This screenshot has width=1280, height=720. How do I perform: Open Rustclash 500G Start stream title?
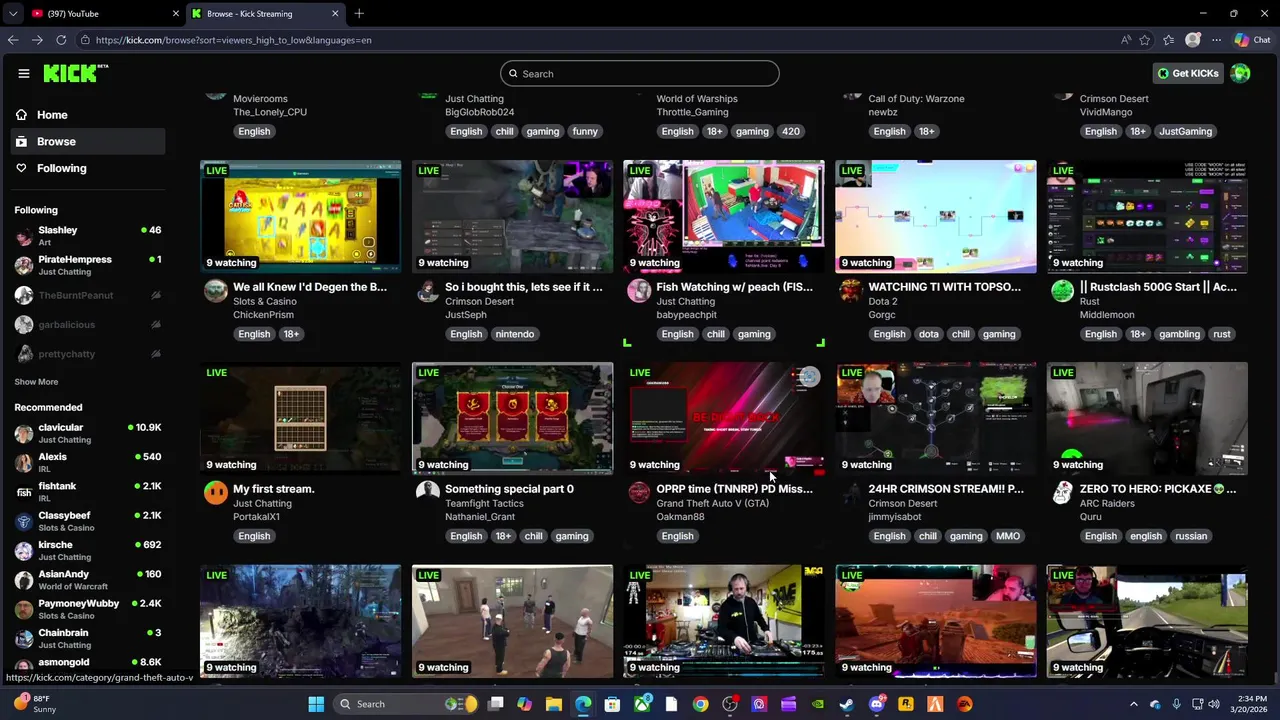pyautogui.click(x=1158, y=287)
